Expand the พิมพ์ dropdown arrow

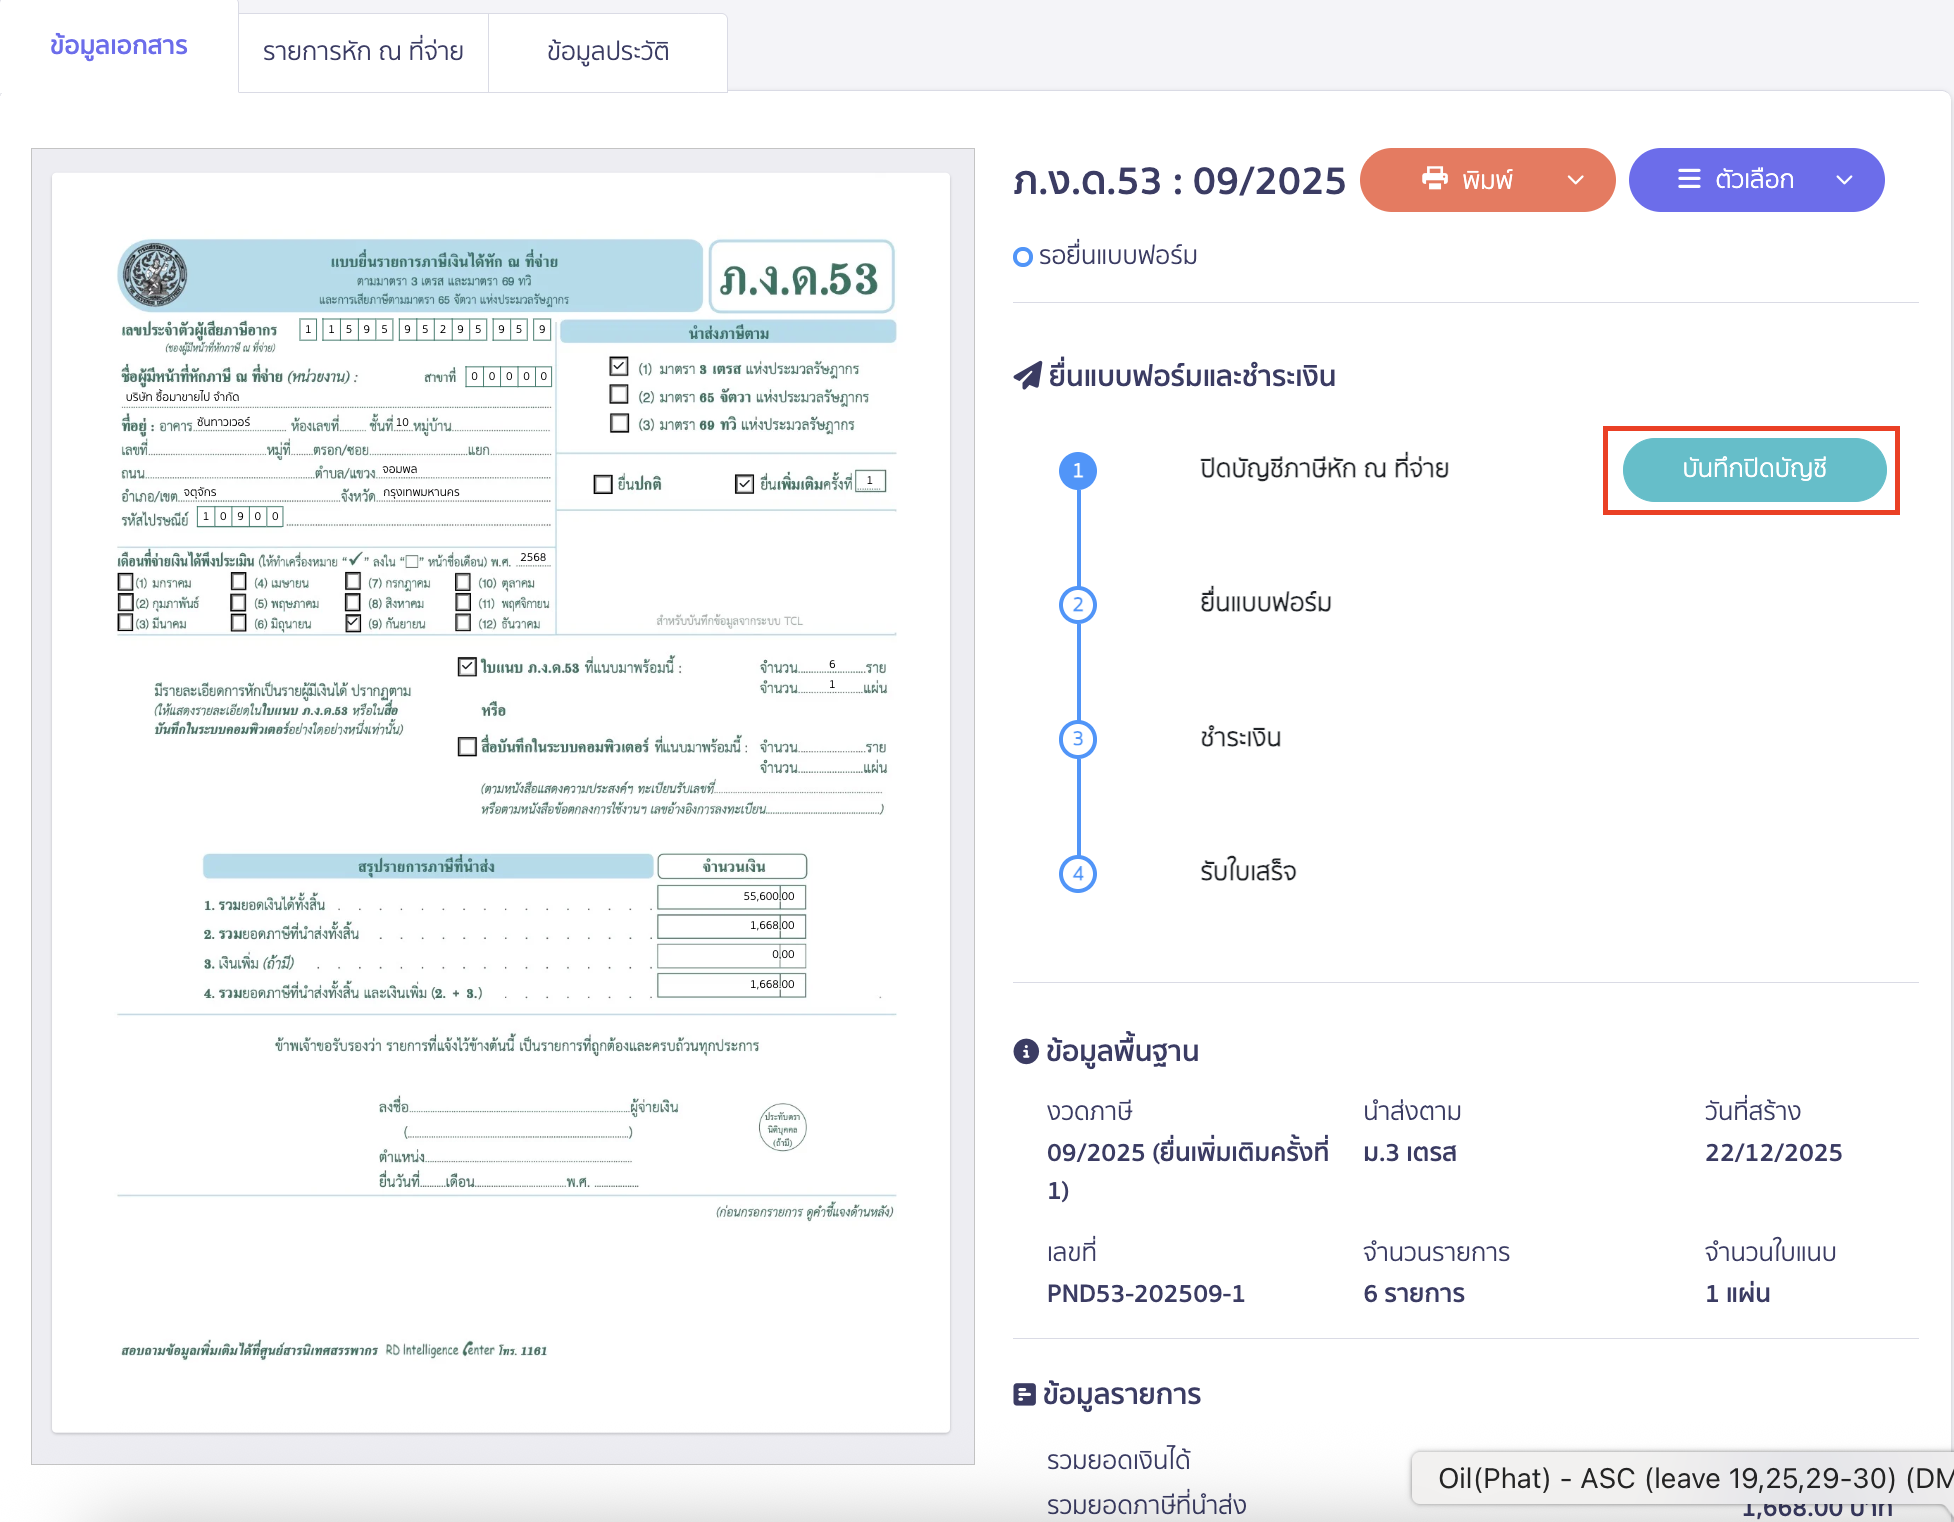[1576, 180]
